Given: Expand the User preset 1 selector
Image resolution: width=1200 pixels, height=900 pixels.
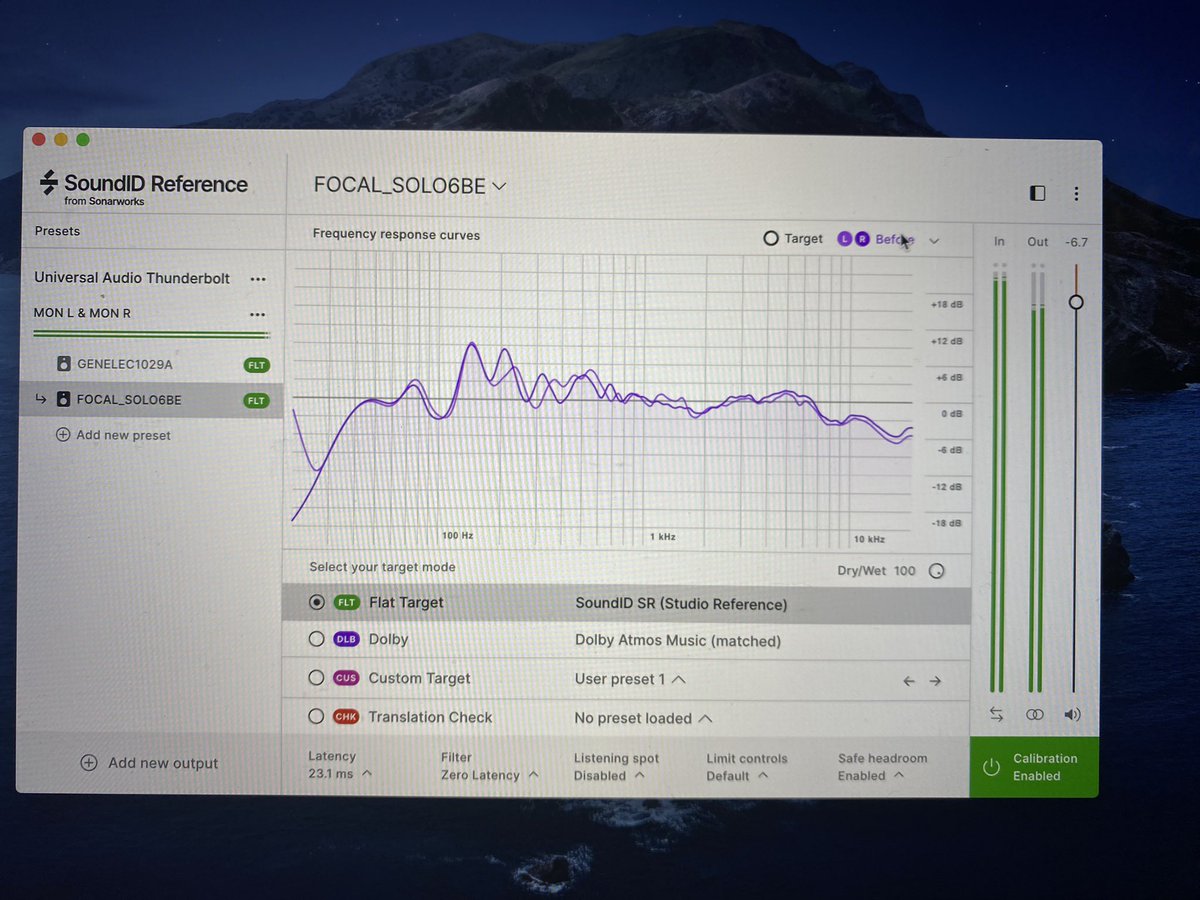Looking at the screenshot, I should point(630,679).
